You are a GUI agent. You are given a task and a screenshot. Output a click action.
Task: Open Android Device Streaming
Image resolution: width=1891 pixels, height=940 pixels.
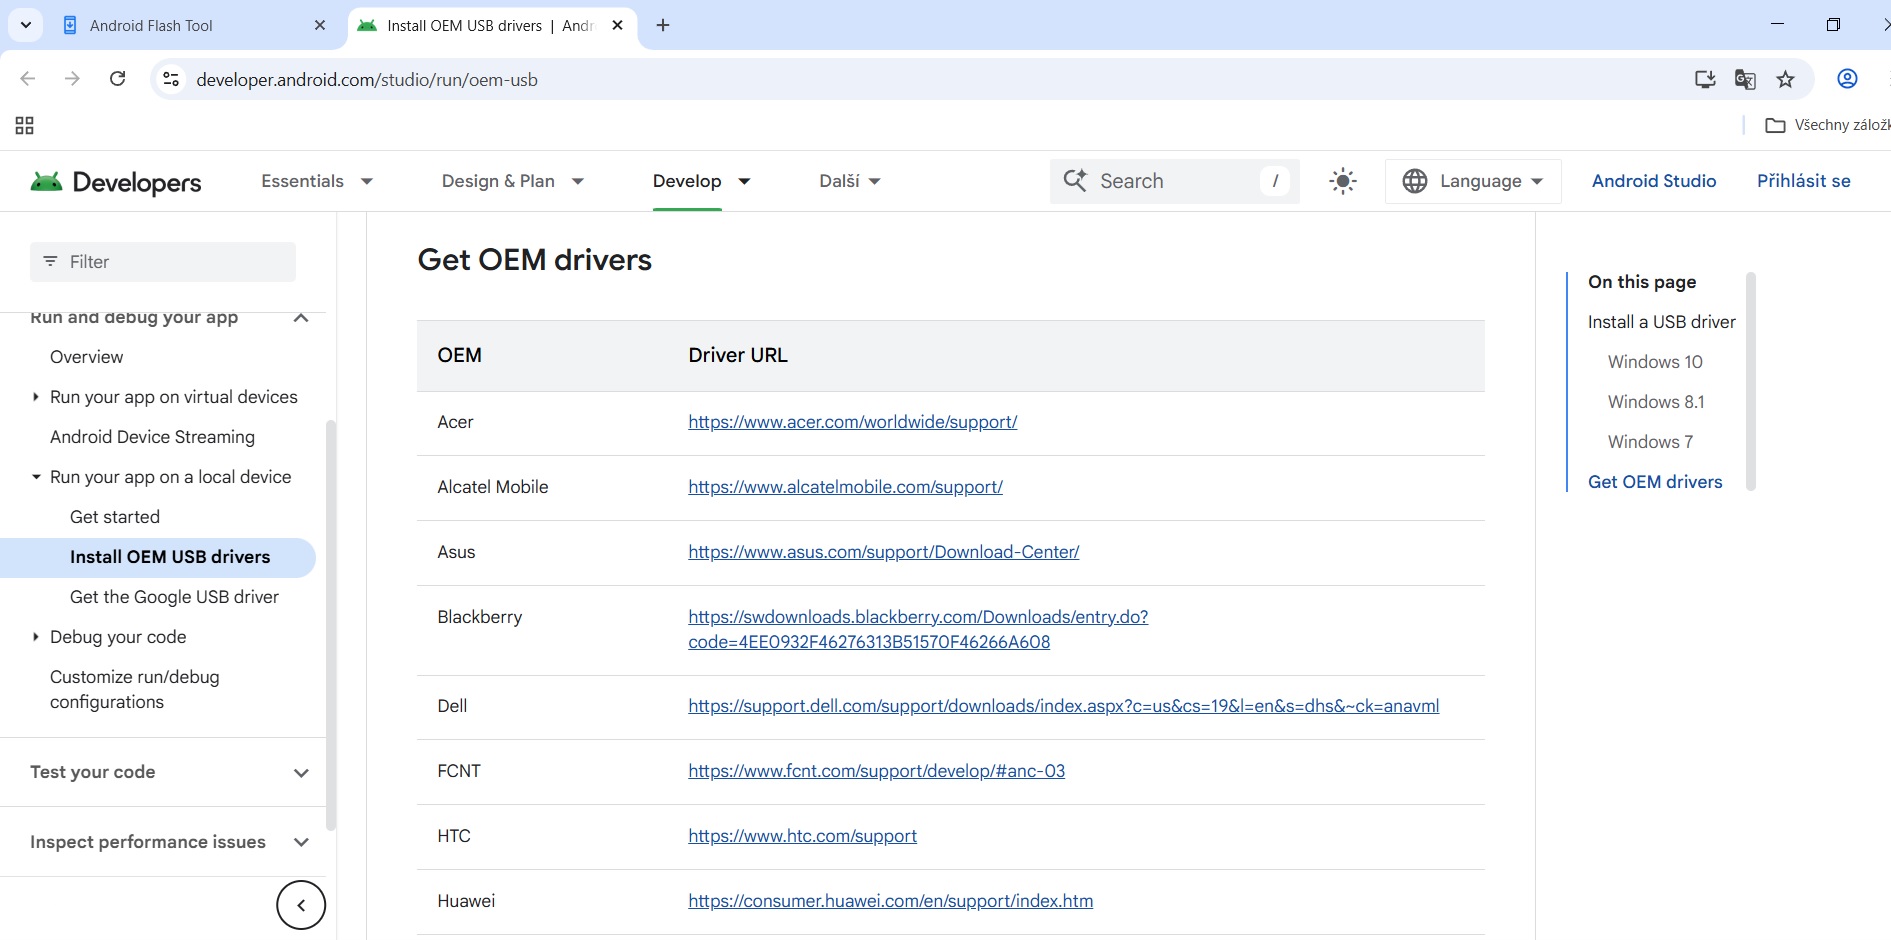pos(152,437)
